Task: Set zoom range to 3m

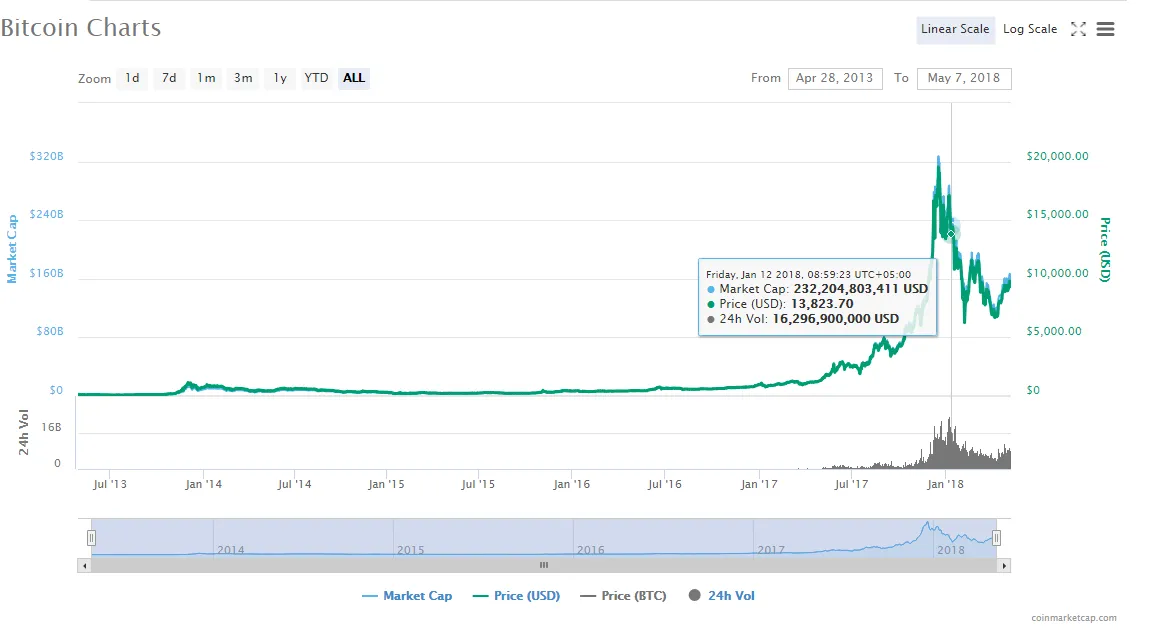Action: pyautogui.click(x=243, y=78)
